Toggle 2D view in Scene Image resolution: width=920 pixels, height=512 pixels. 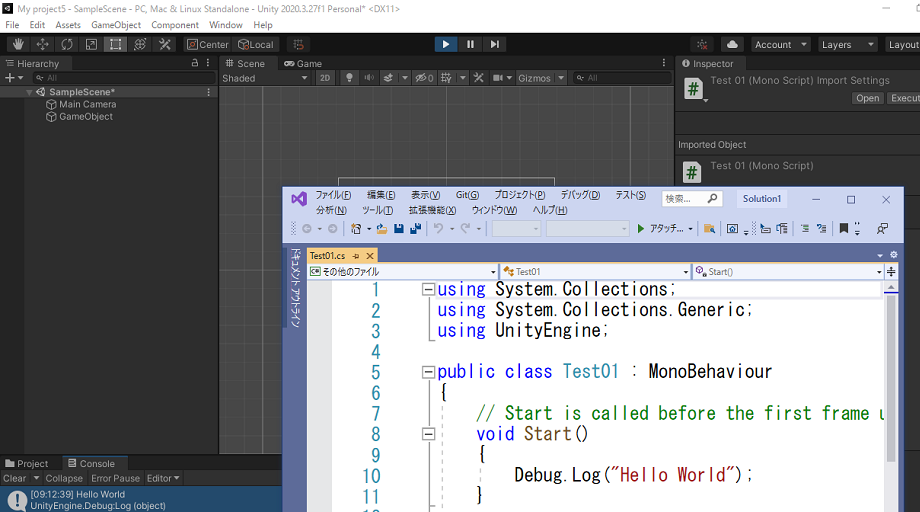(x=325, y=78)
